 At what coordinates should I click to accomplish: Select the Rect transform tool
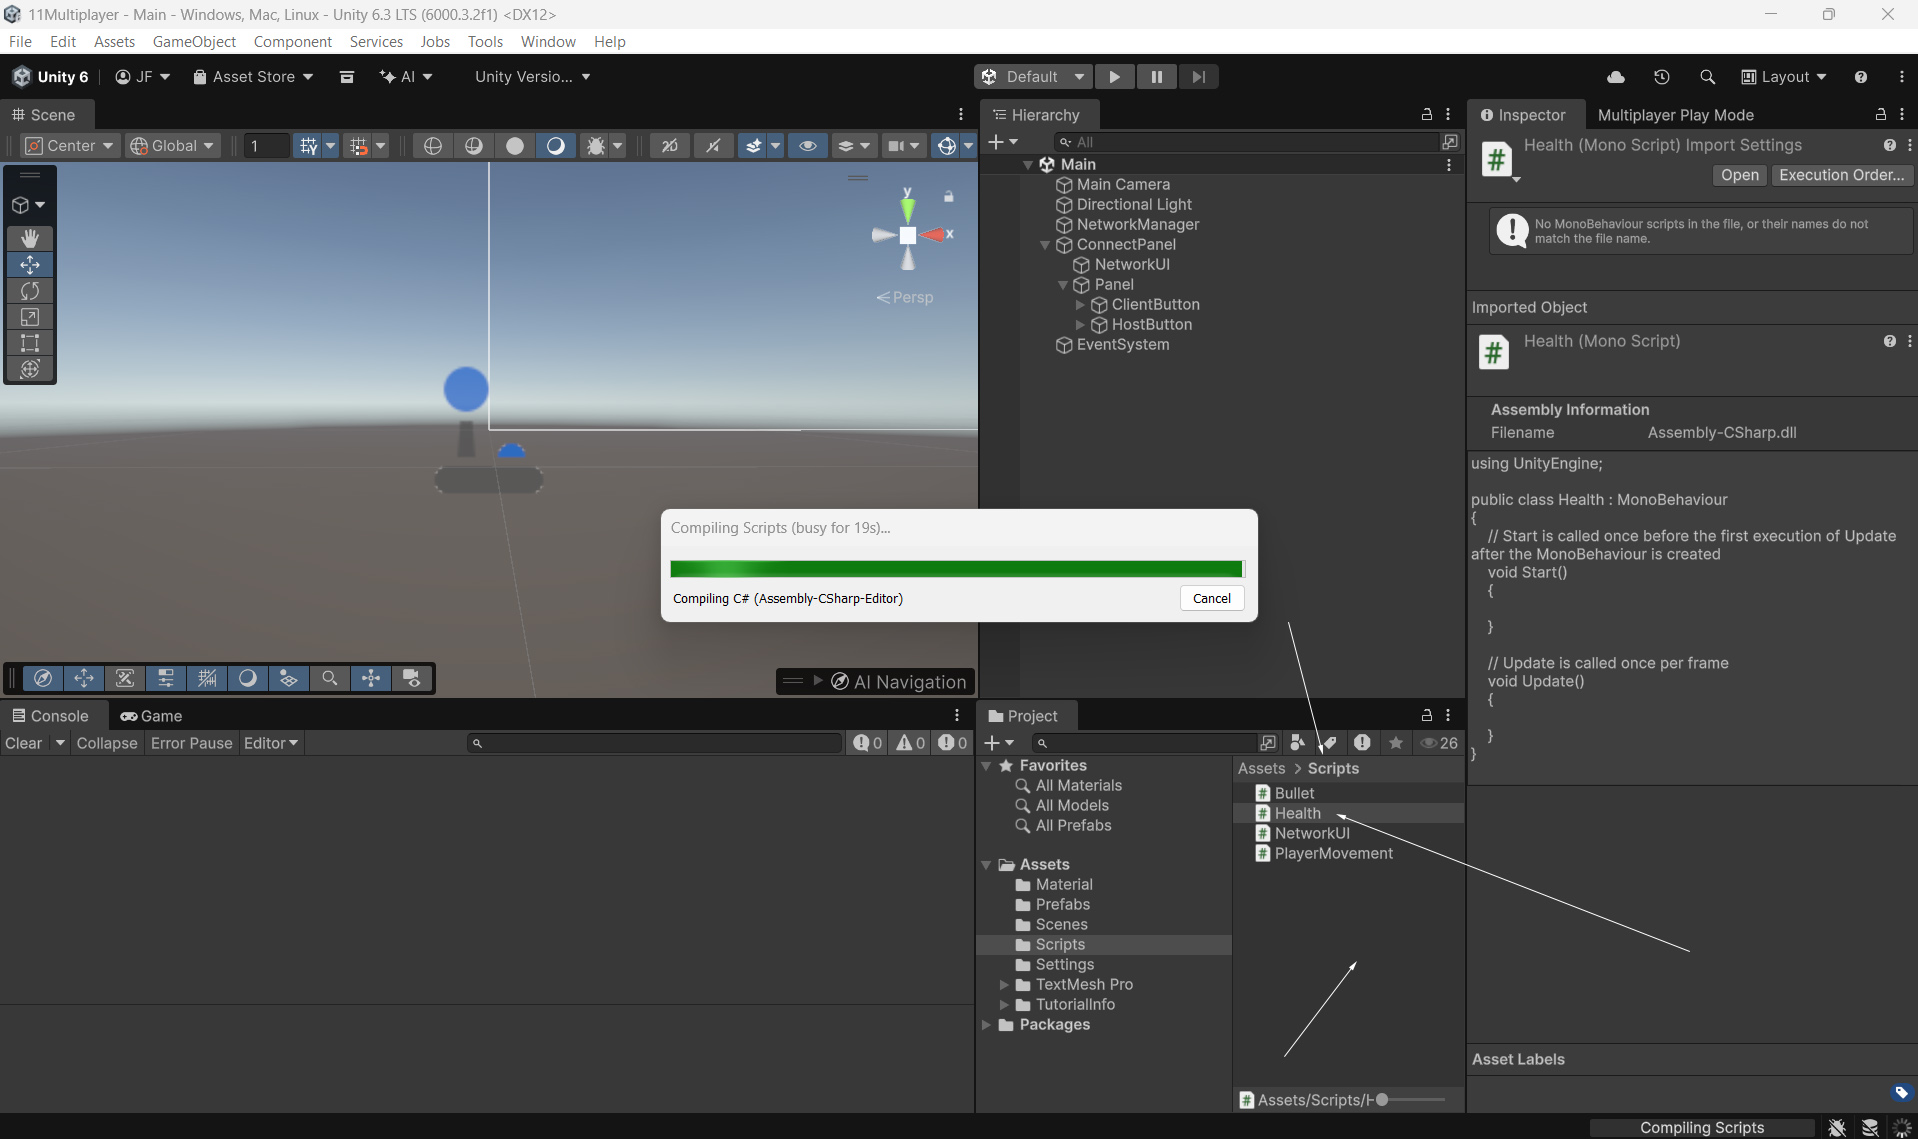tap(30, 343)
